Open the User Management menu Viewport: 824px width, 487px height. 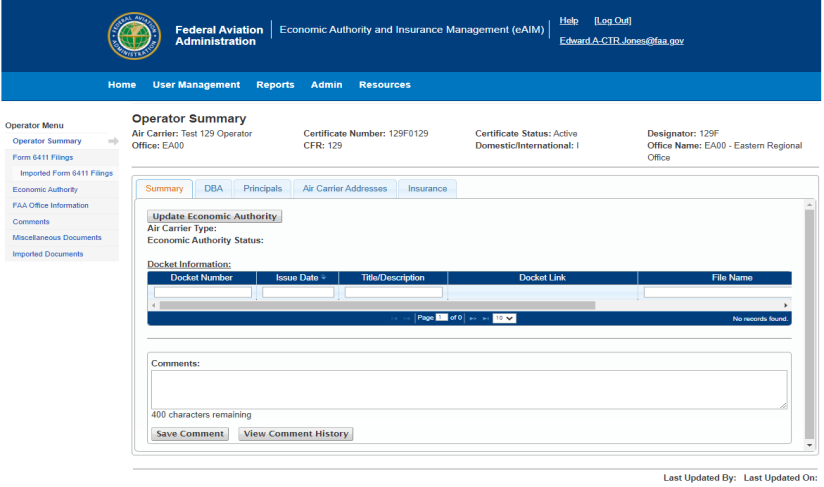click(x=196, y=85)
